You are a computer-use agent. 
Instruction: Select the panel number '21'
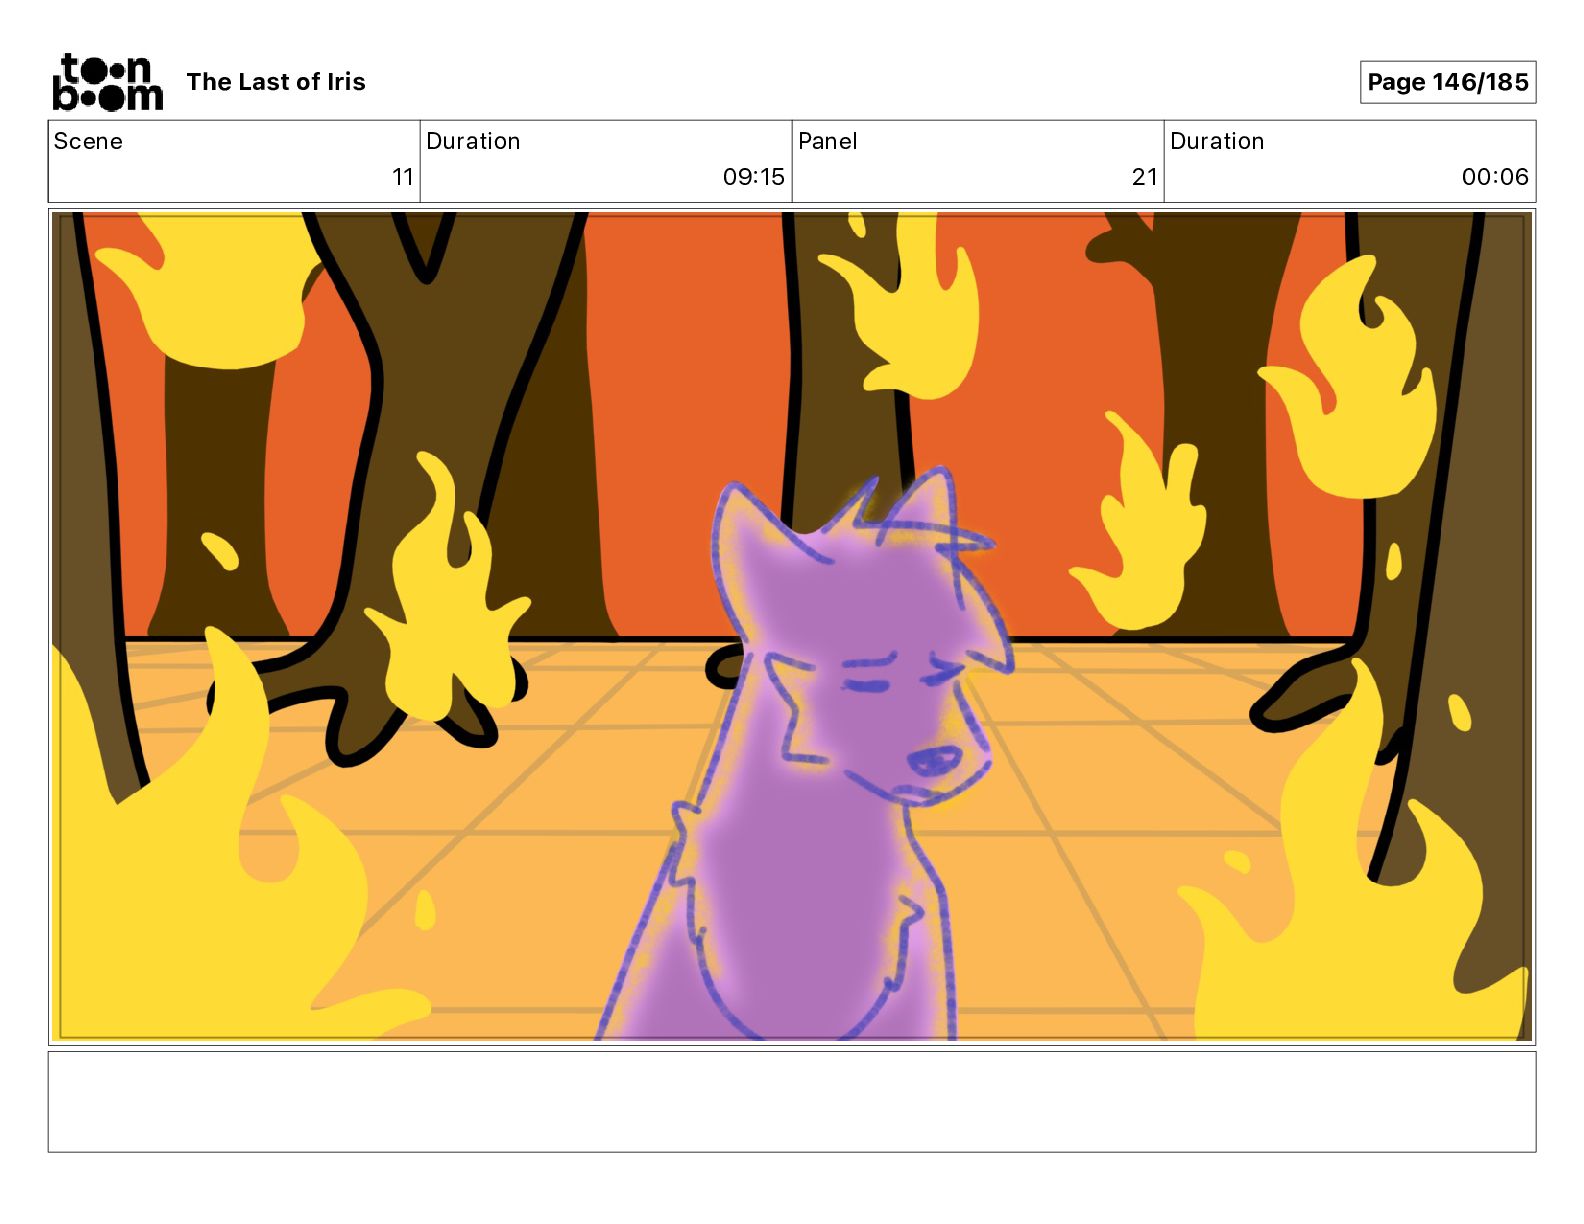(x=1145, y=177)
